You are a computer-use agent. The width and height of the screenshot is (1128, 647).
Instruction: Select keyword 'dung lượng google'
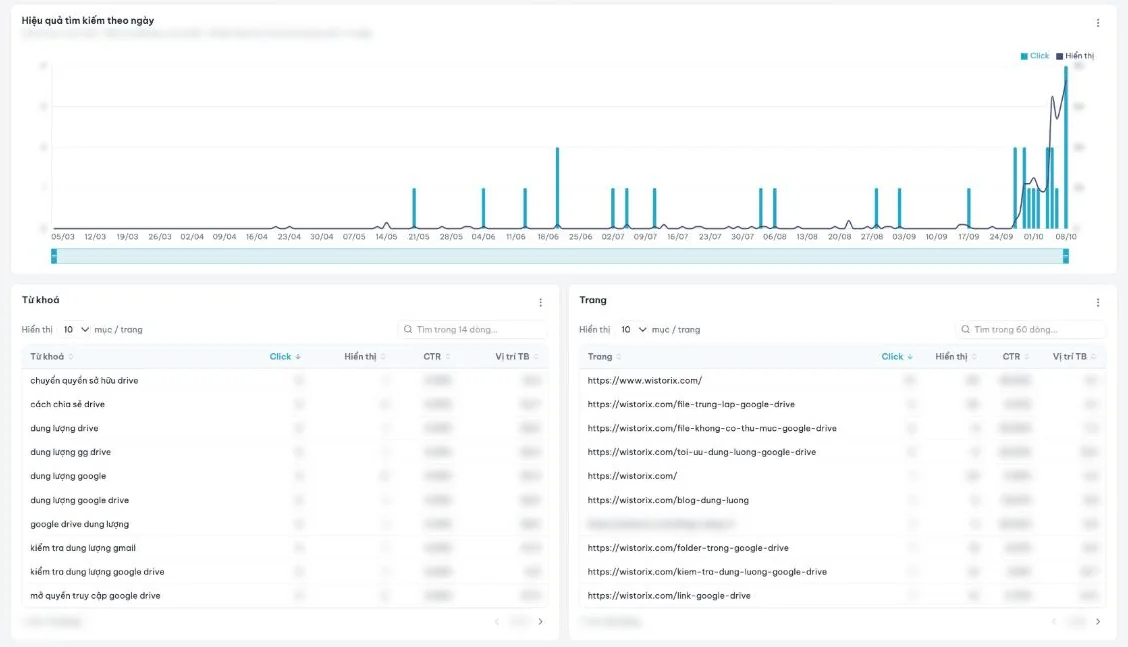pos(68,476)
